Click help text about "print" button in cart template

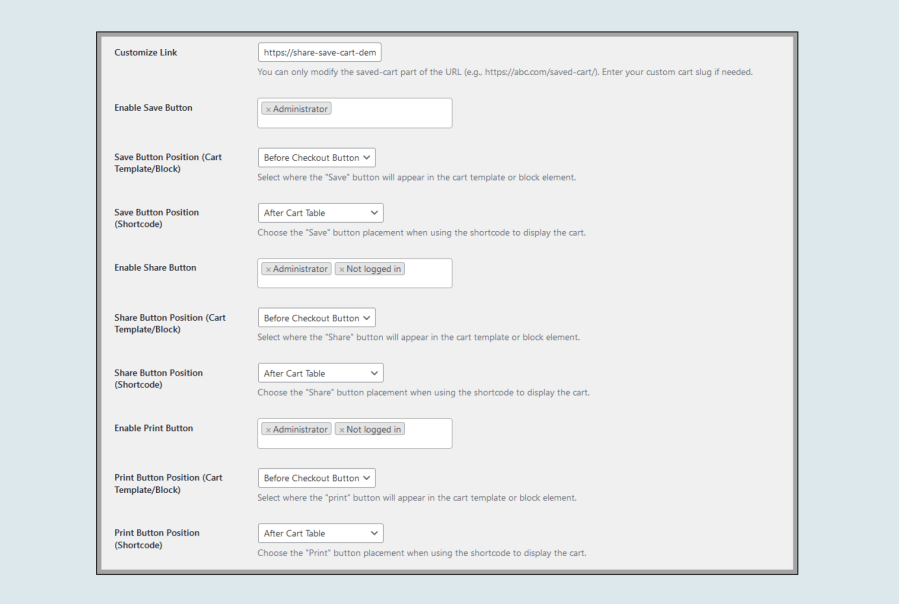tap(417, 498)
